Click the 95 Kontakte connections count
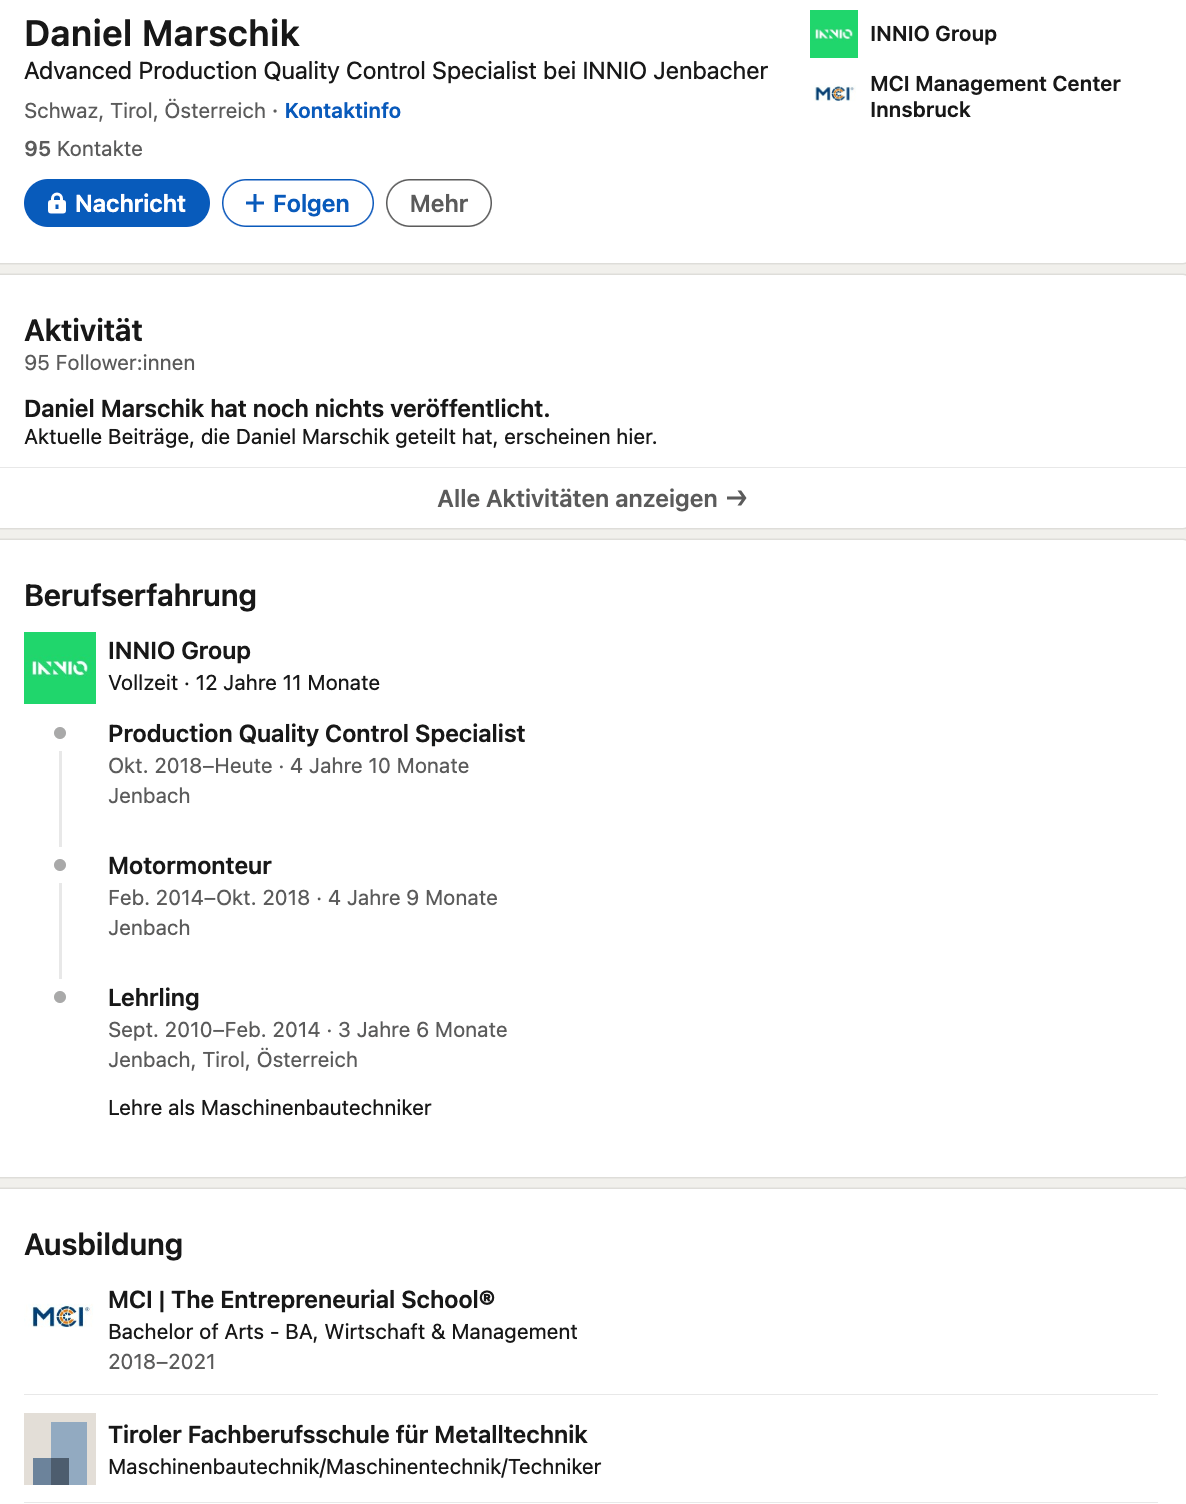 click(x=84, y=149)
